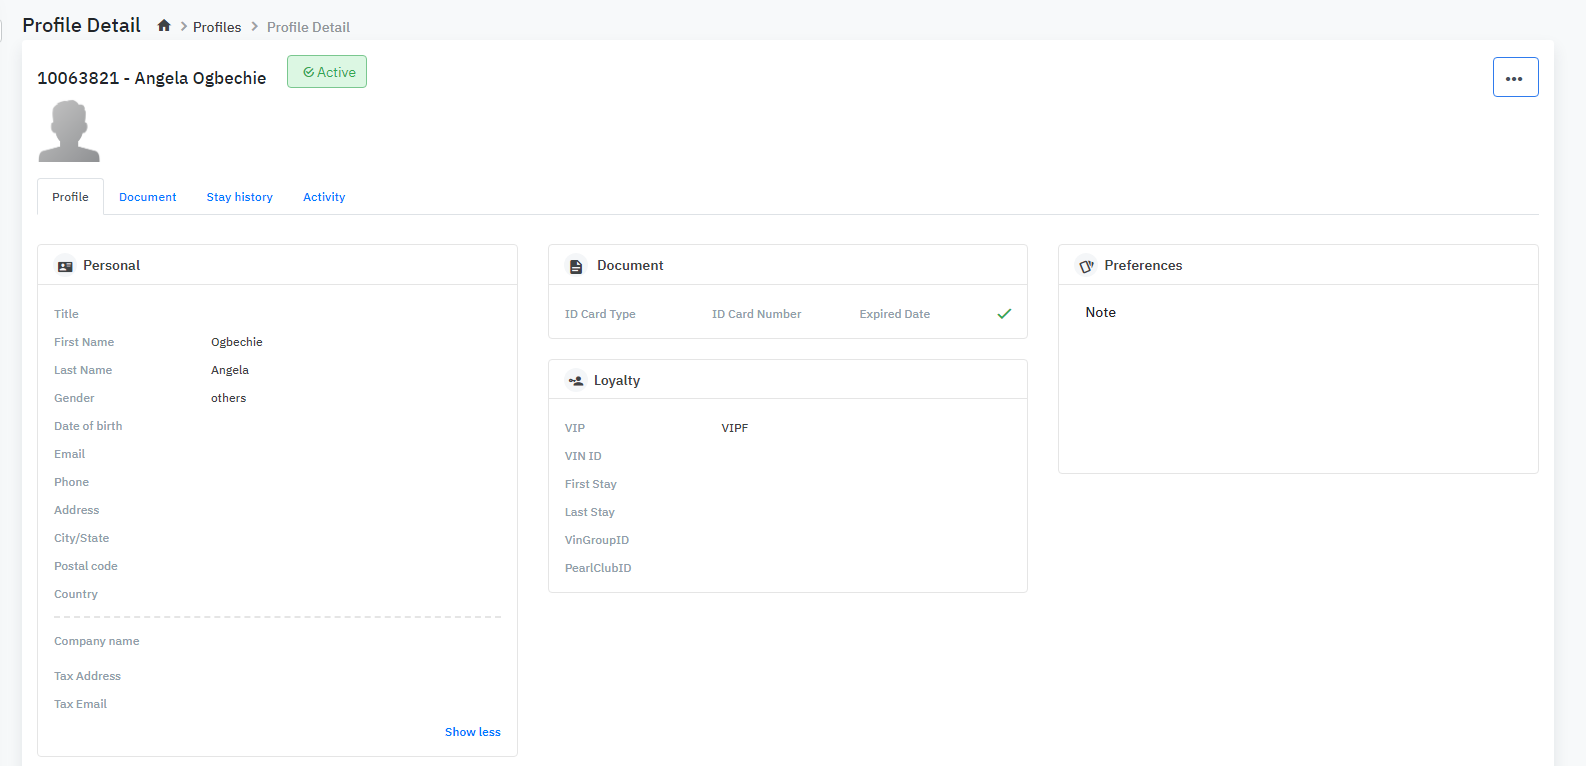Click the guest name heading Angela Ogbechie

(152, 78)
